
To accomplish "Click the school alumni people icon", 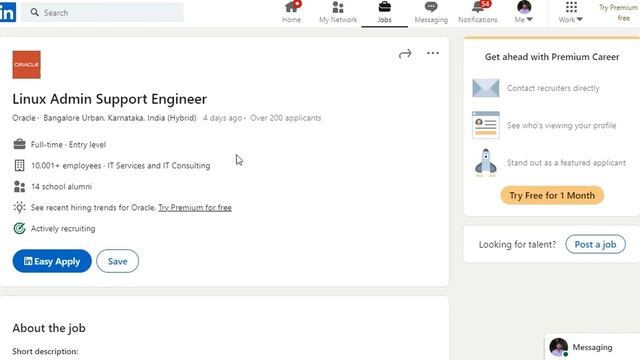I will tap(19, 187).
